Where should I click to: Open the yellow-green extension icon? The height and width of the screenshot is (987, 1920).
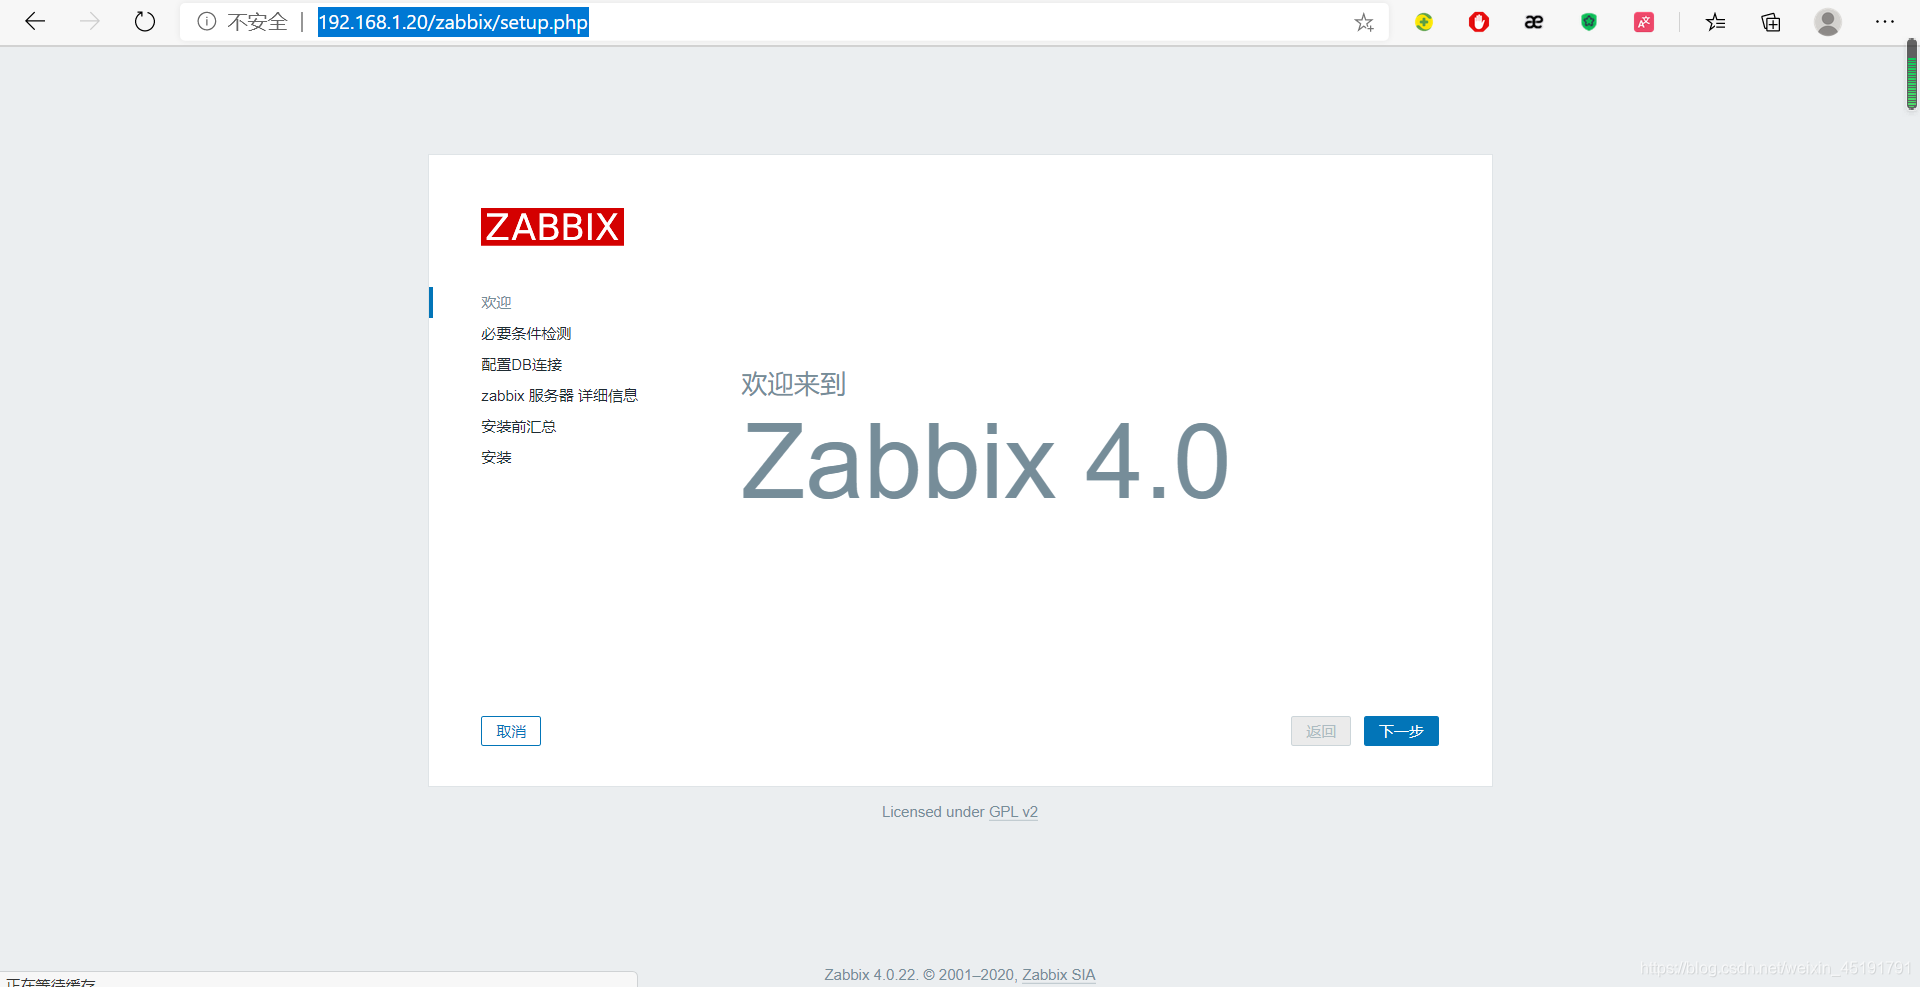click(x=1424, y=22)
